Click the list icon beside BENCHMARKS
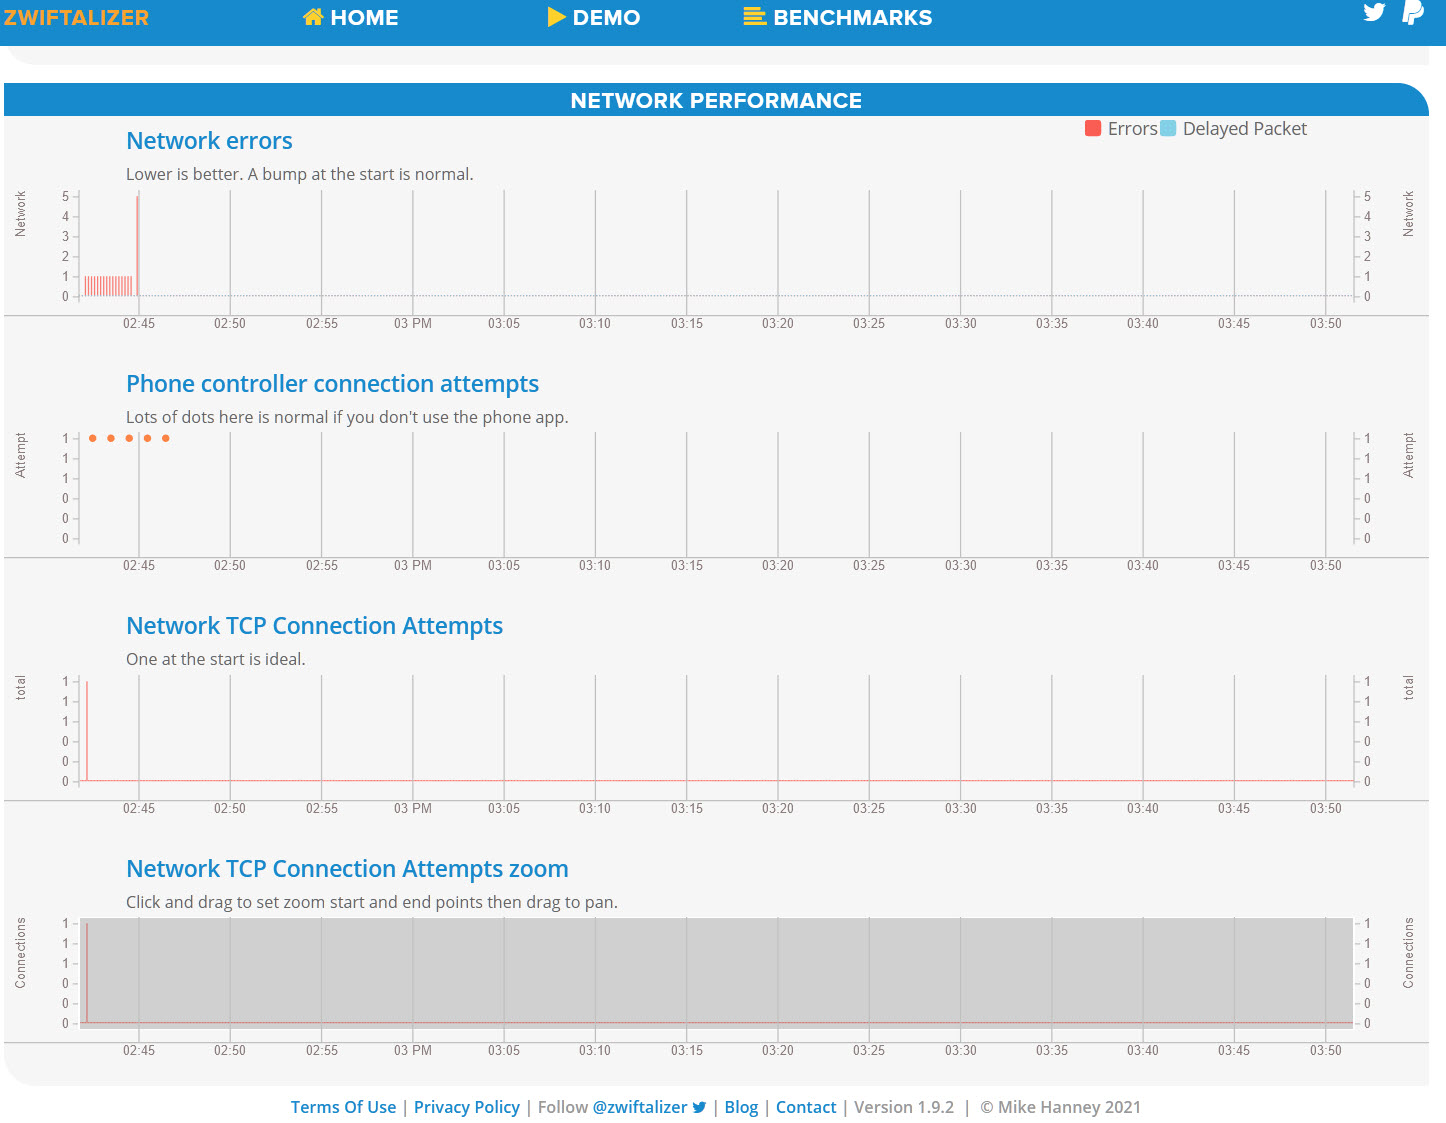This screenshot has height=1123, width=1446. [755, 17]
